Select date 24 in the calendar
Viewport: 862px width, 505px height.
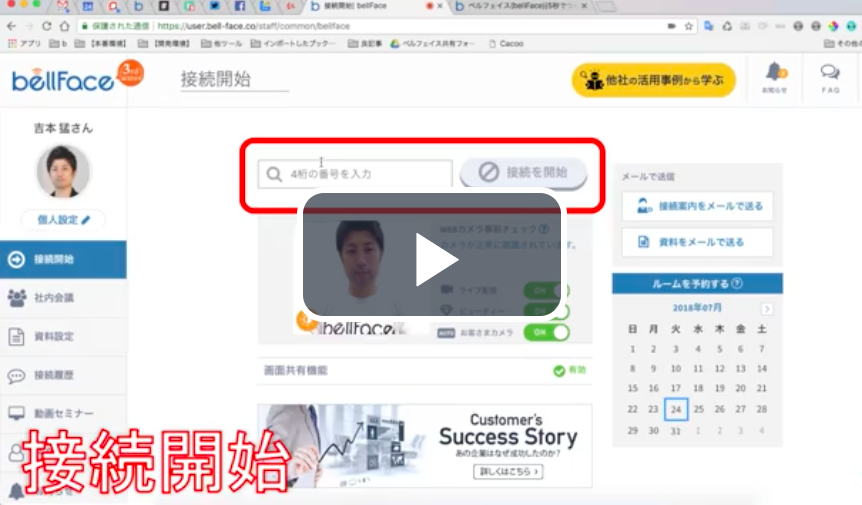(x=676, y=409)
